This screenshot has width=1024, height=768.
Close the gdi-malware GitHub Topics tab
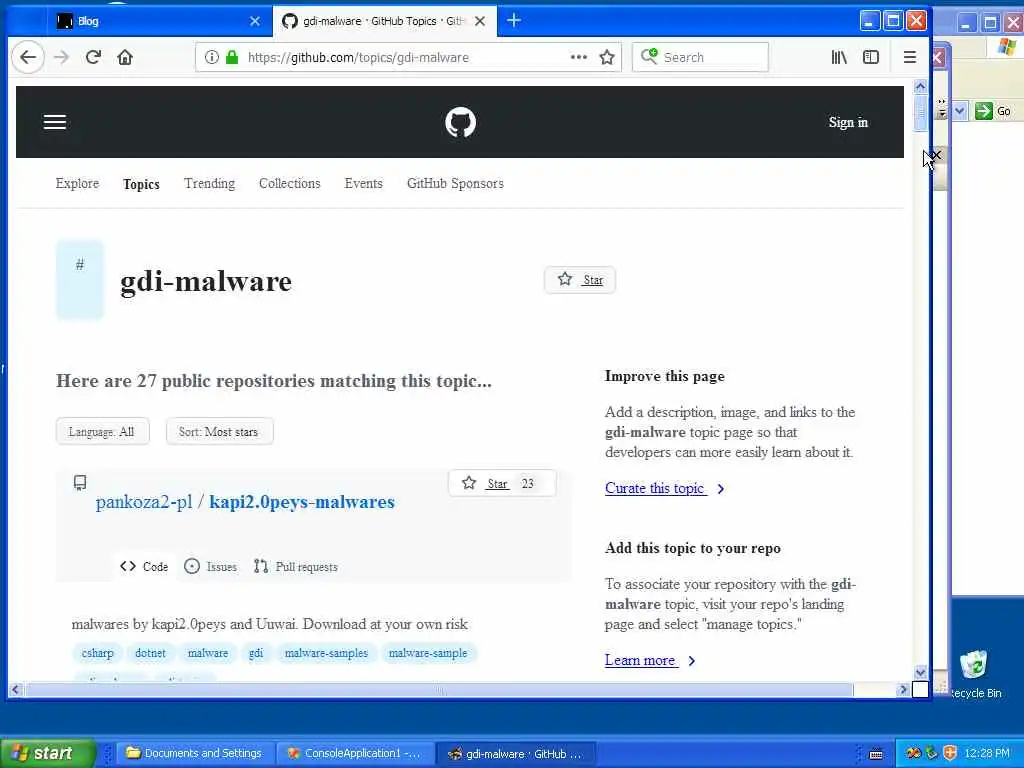(x=480, y=21)
